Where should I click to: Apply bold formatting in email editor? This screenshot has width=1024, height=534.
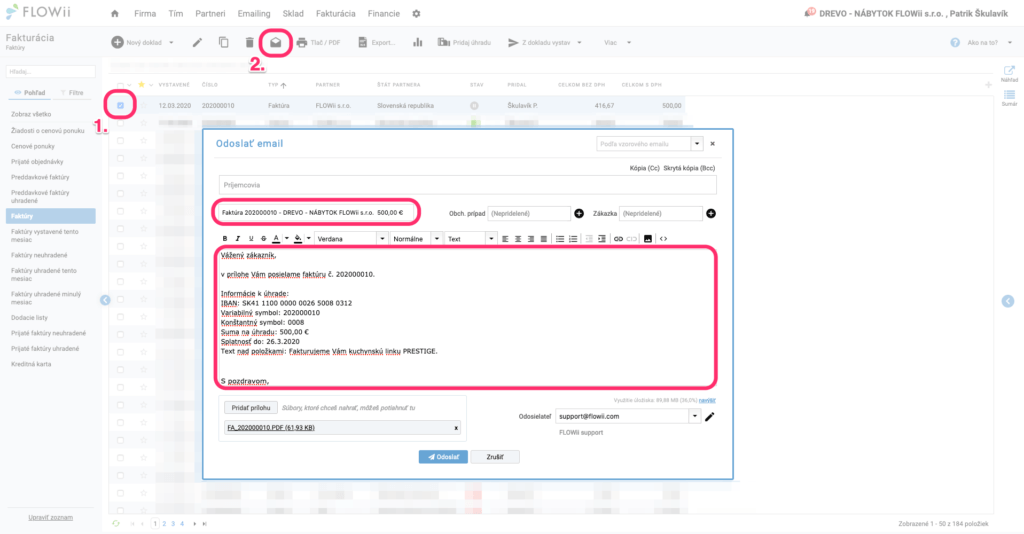pyautogui.click(x=225, y=239)
